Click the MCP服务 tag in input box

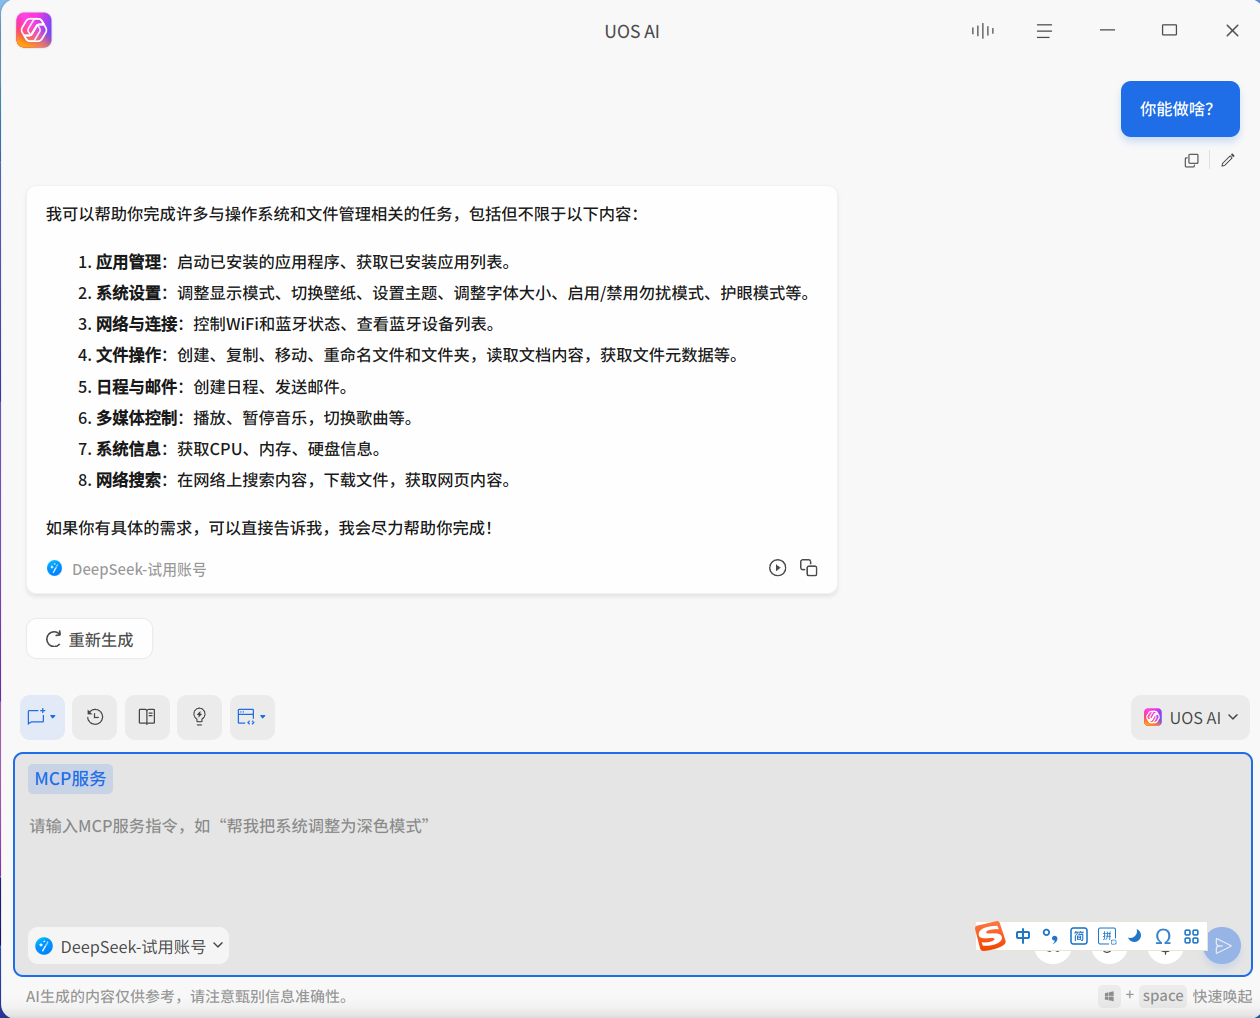[70, 779]
